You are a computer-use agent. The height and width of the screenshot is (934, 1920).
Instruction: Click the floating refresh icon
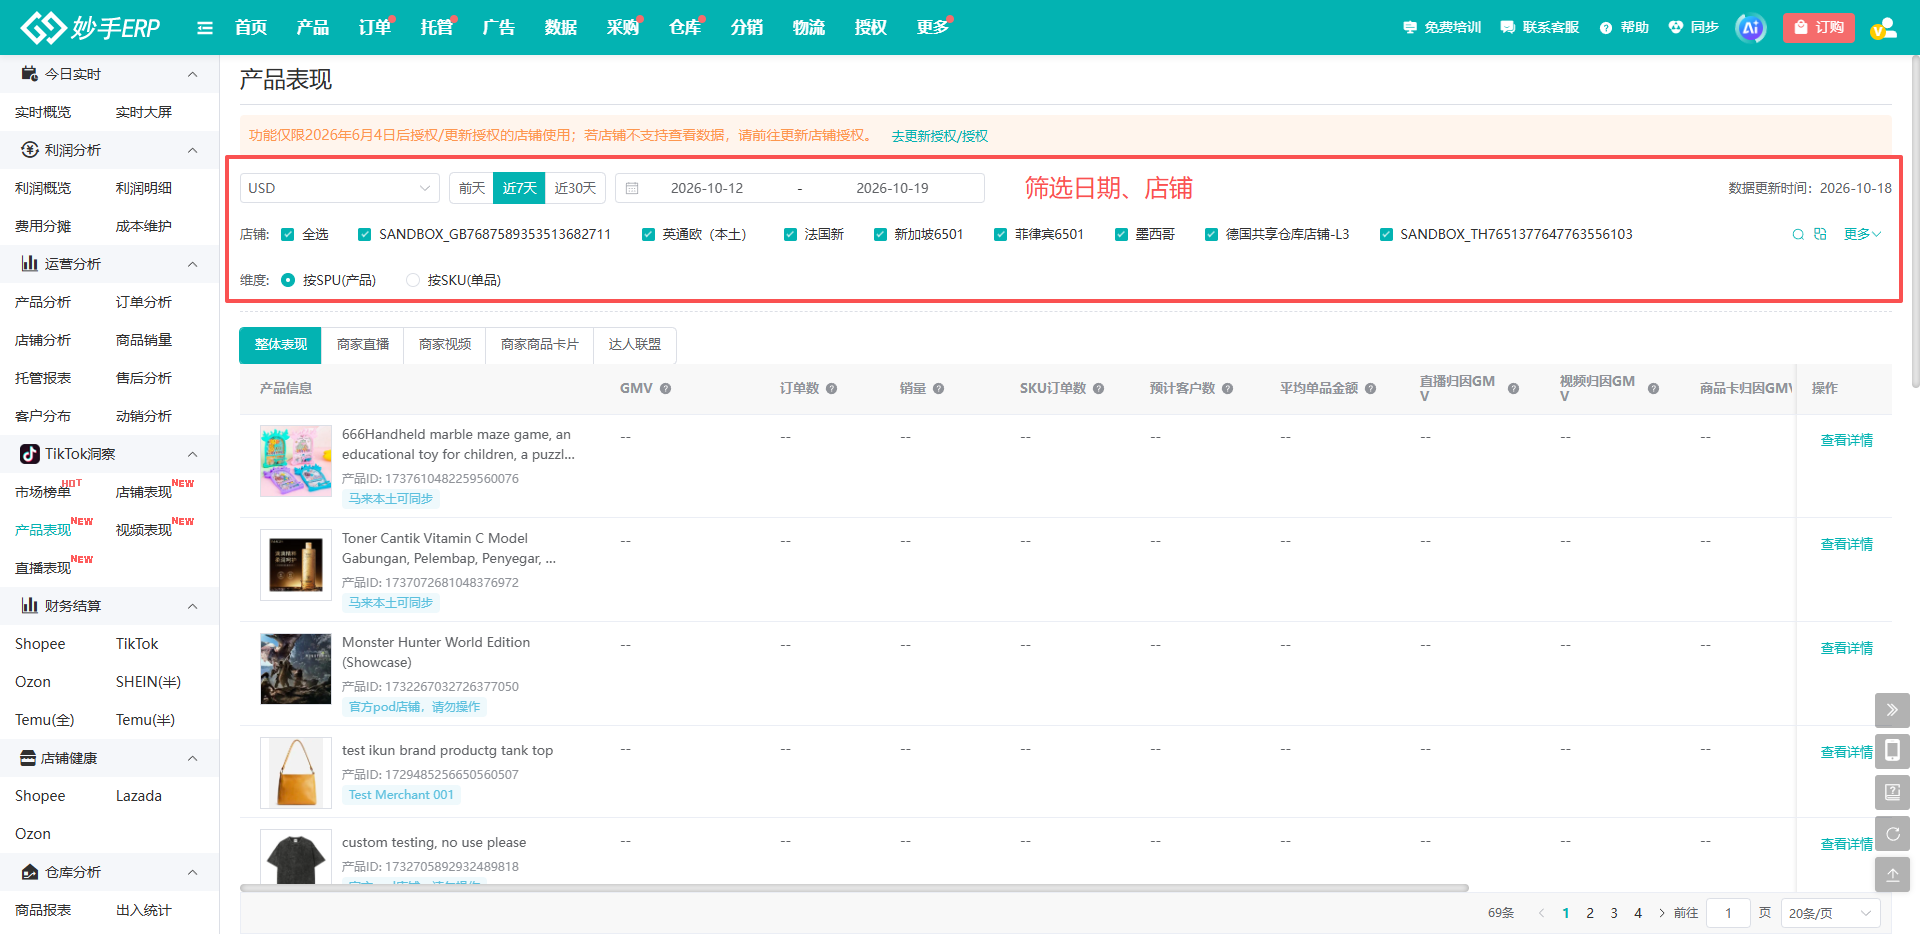(1892, 833)
